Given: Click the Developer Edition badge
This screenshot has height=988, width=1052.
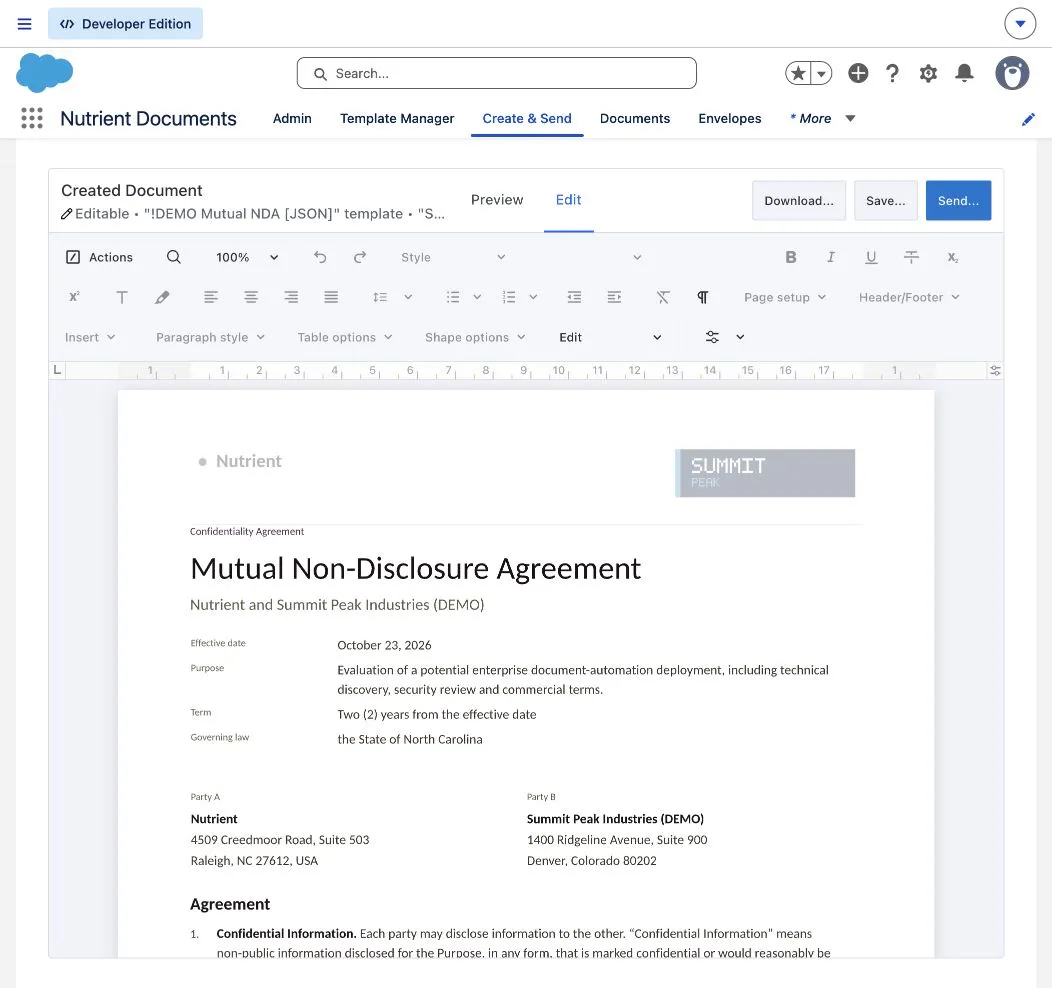Looking at the screenshot, I should pos(125,24).
